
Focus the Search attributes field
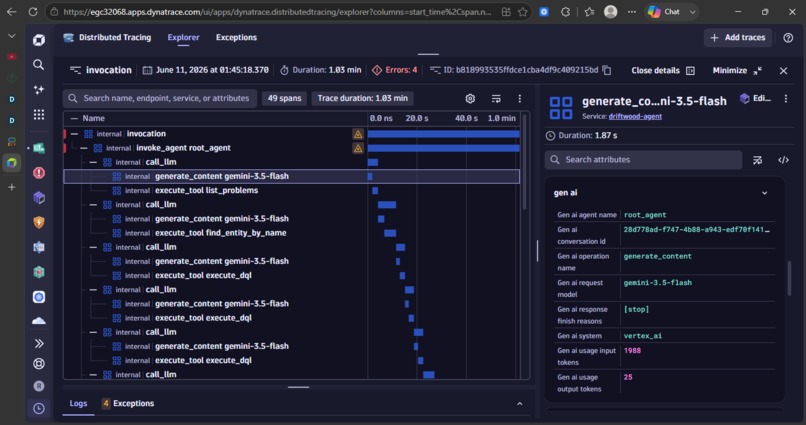(643, 160)
